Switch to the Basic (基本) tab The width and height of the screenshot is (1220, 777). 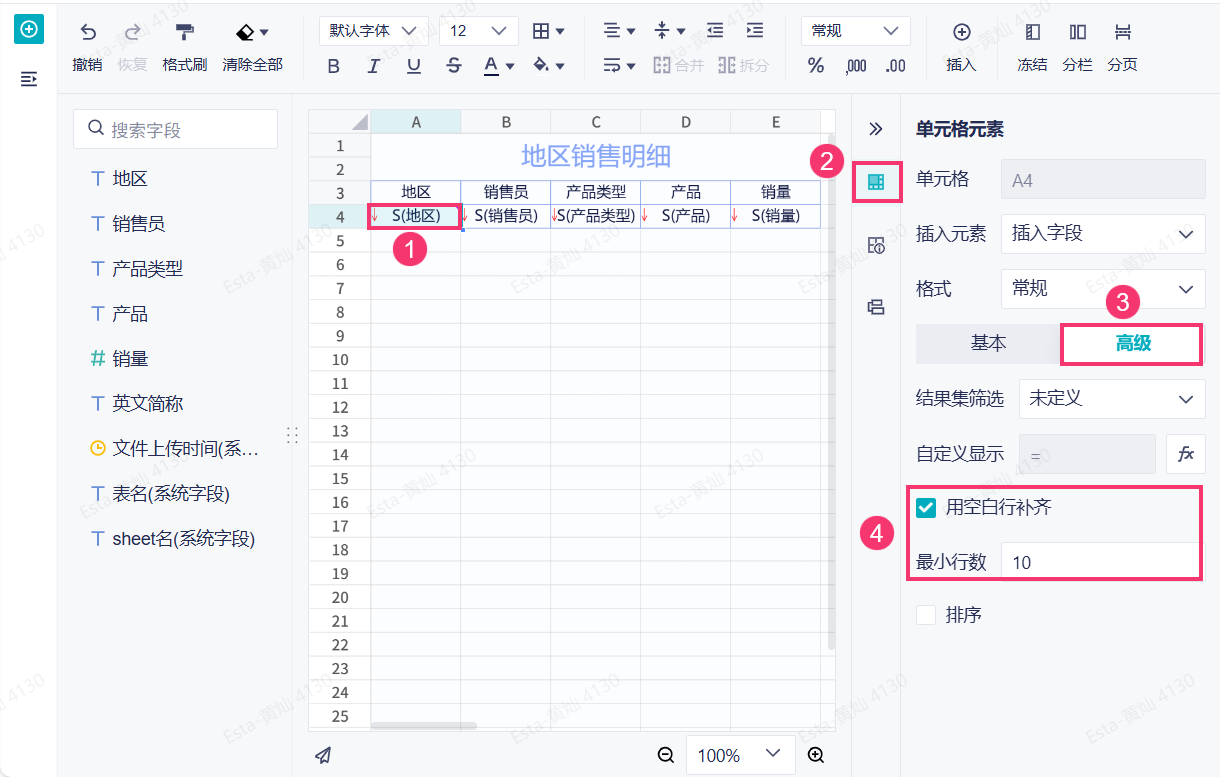[988, 343]
